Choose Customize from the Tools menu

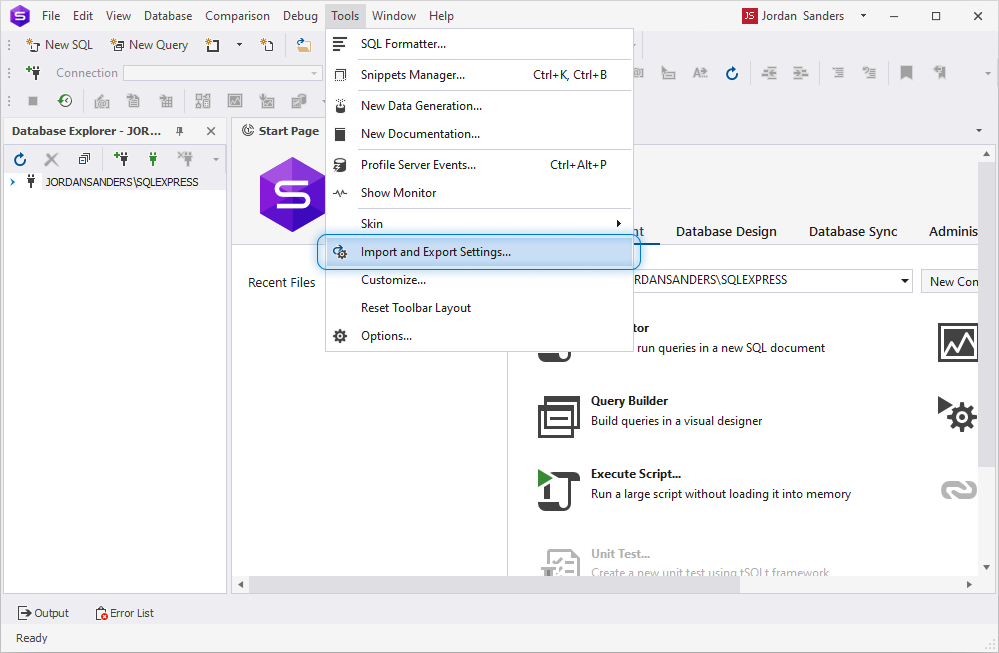(x=479, y=280)
